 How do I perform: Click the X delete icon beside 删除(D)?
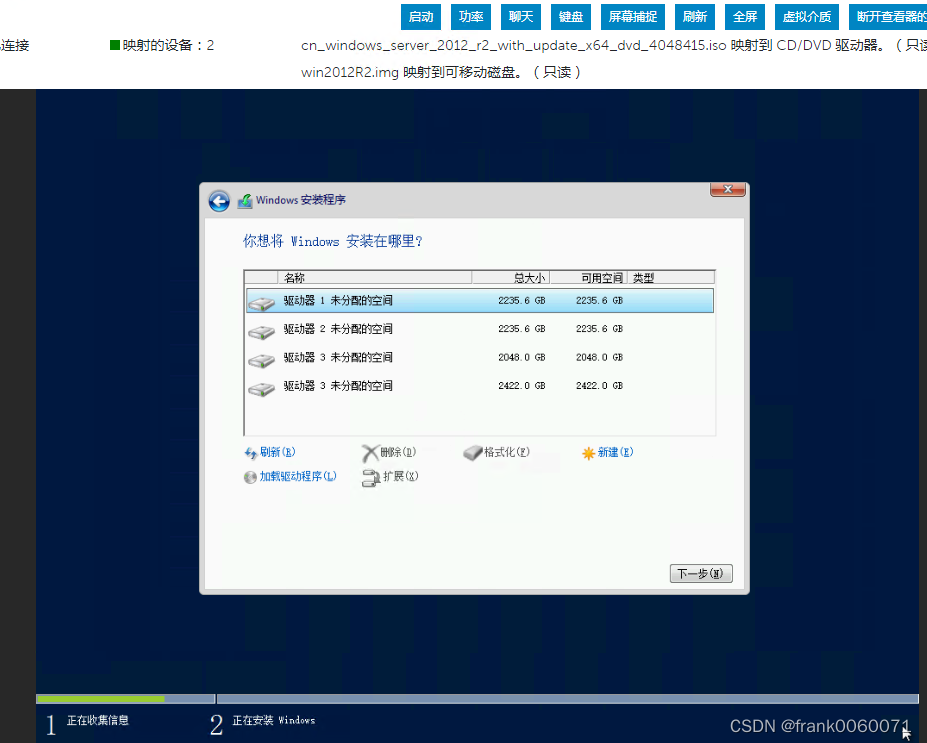[369, 453]
